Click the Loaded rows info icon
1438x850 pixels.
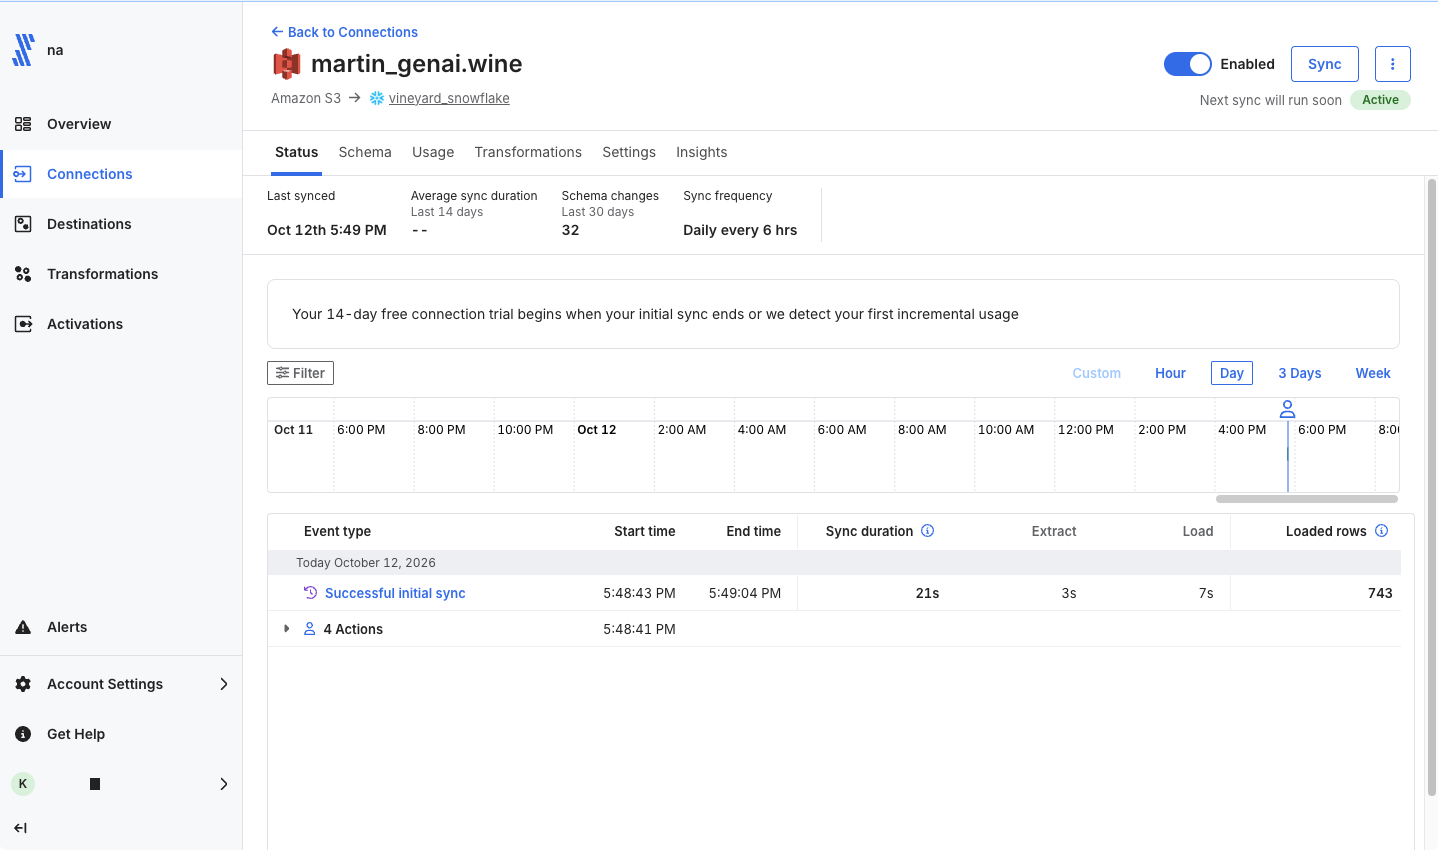click(x=1382, y=531)
